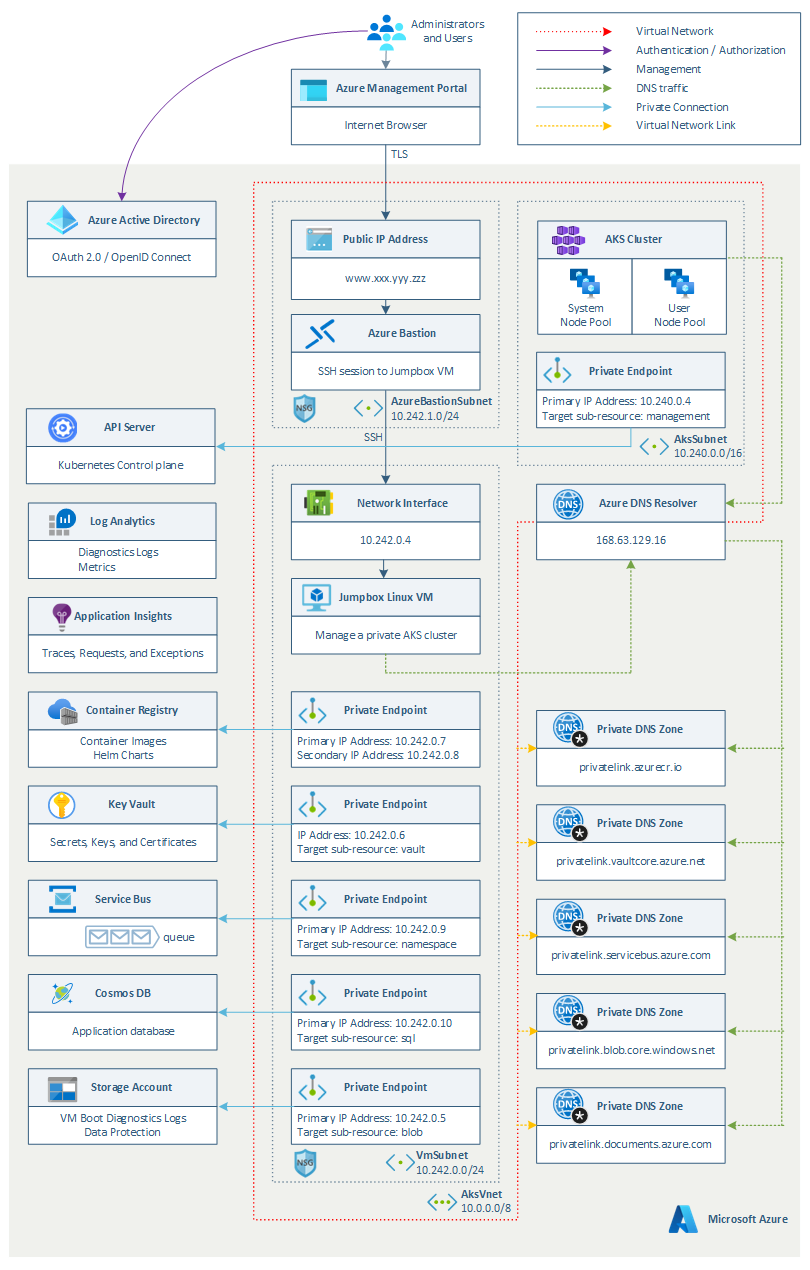This screenshot has height=1270, width=810.
Task: Click the NSG shield in VmSubnet
Action: tap(305, 1164)
